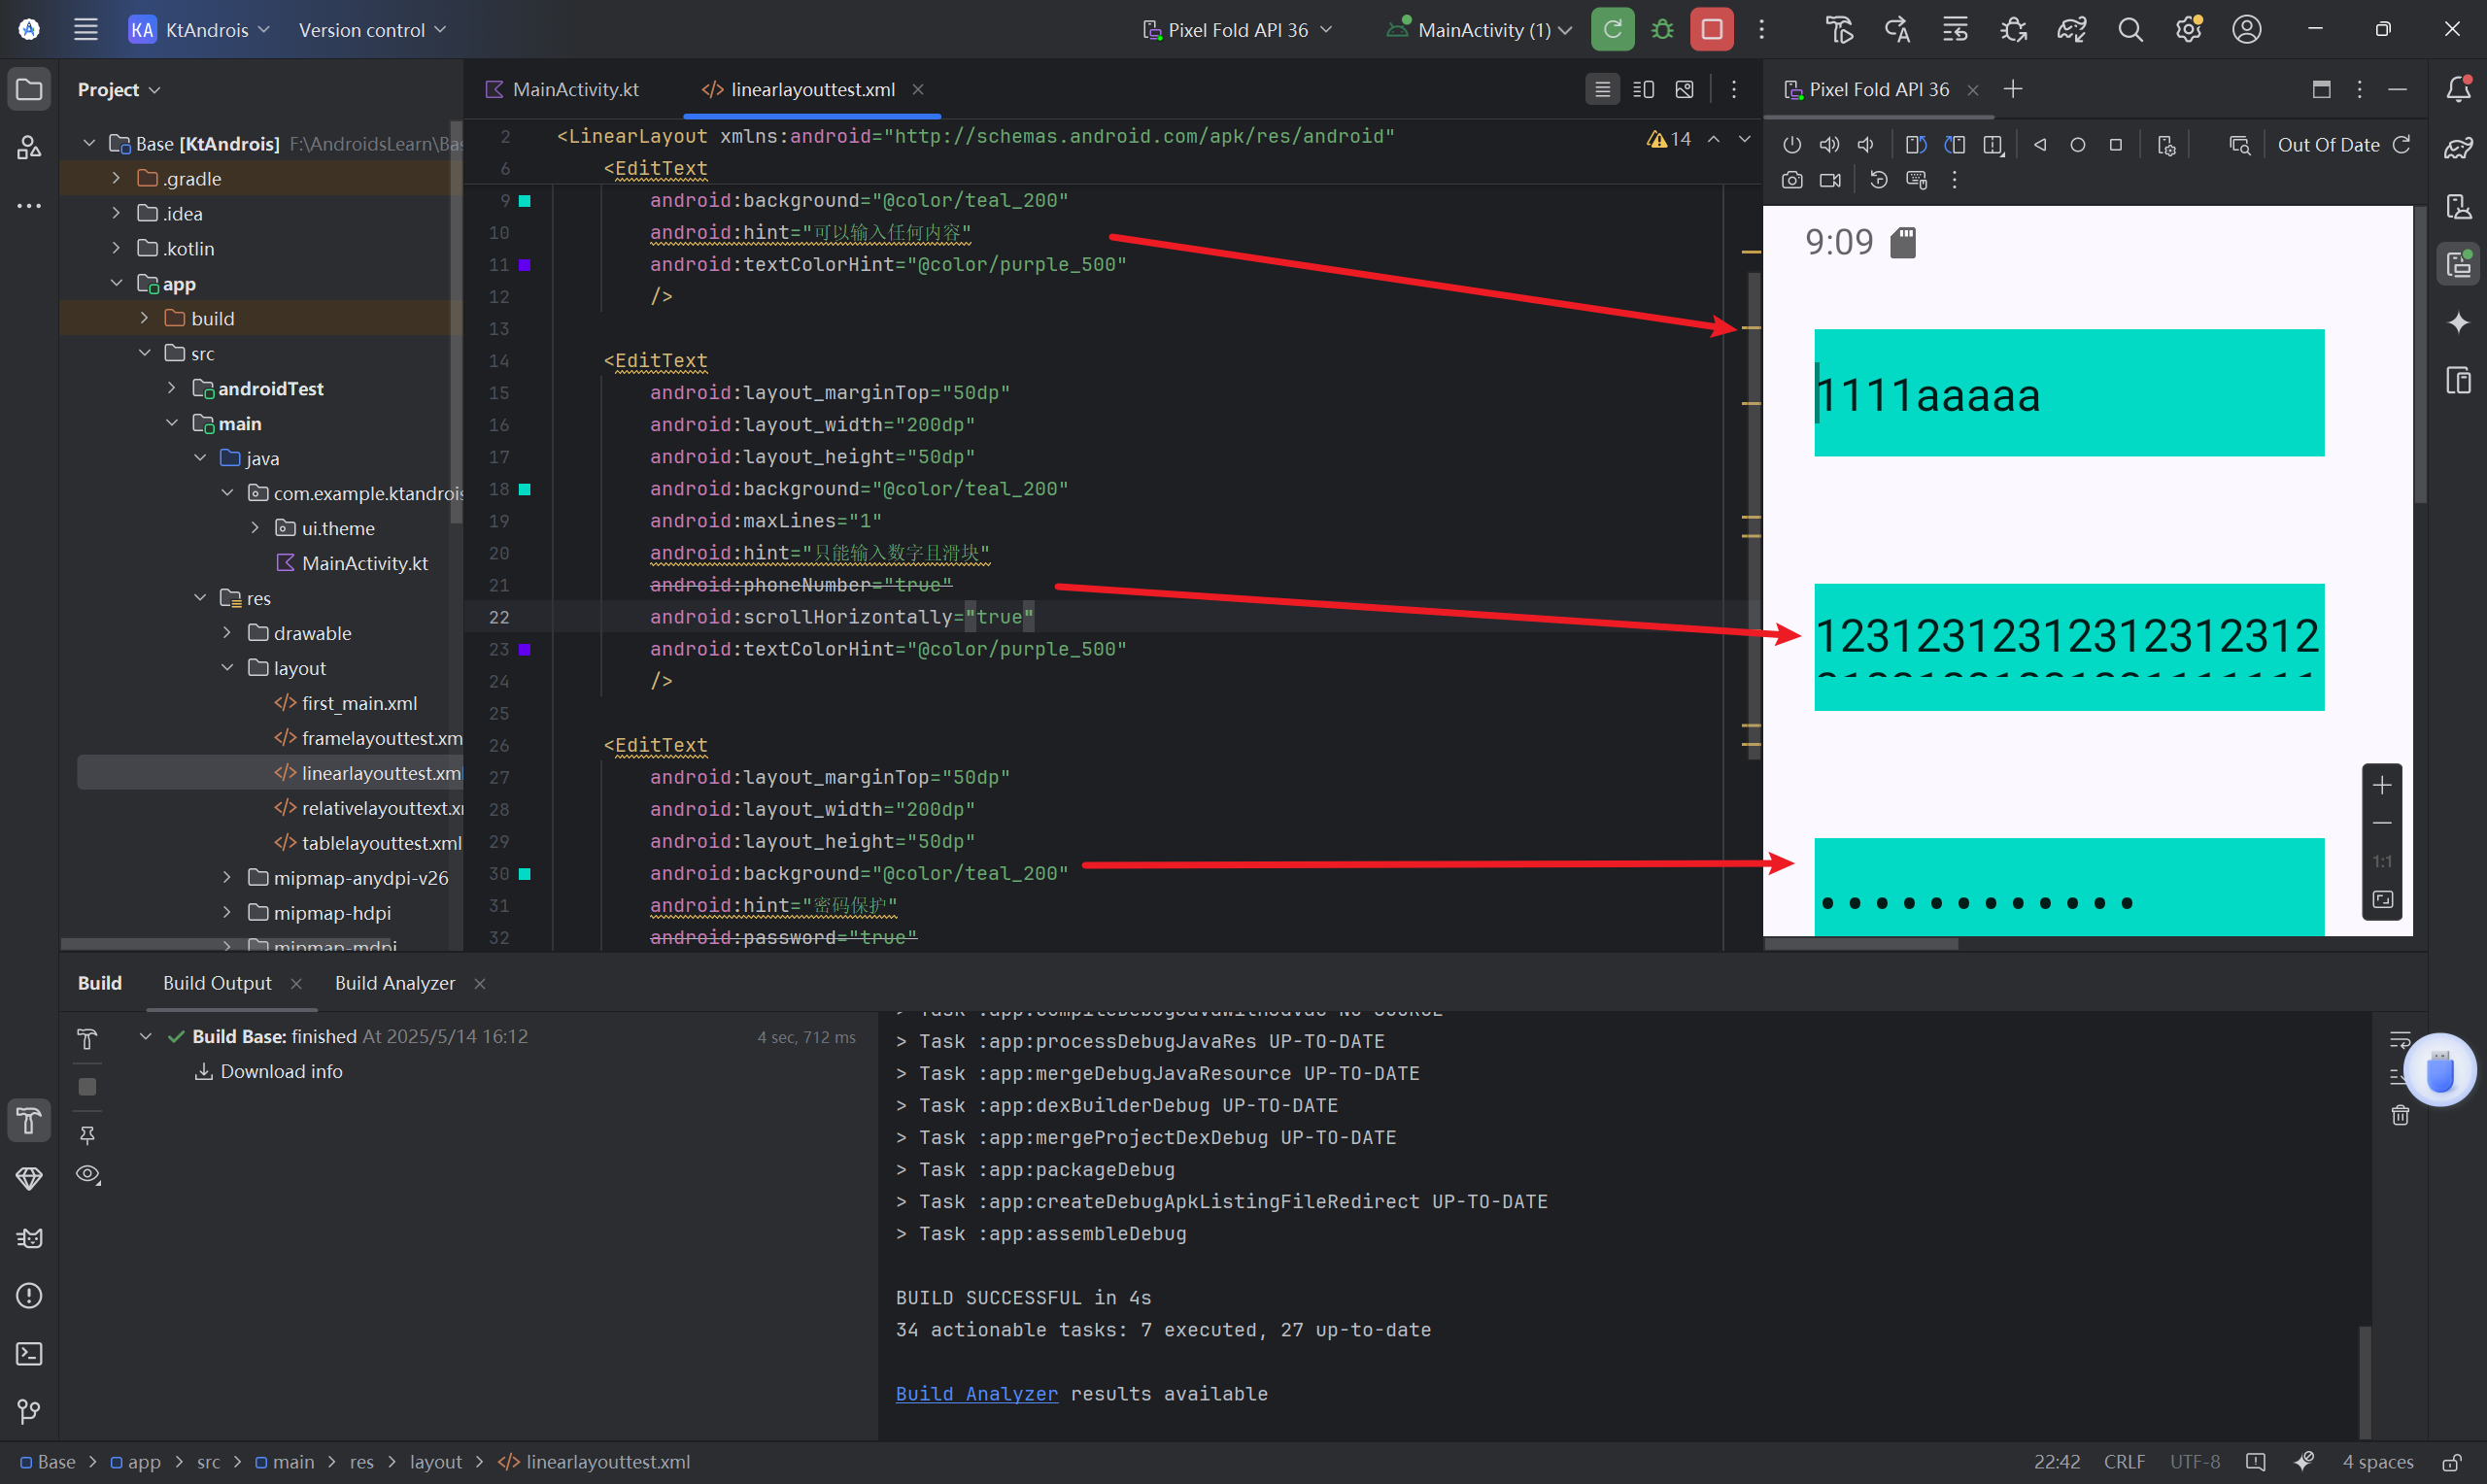This screenshot has width=2487, height=1484.
Task: Click Attach Debugger to Android Process icon
Action: click(2013, 30)
